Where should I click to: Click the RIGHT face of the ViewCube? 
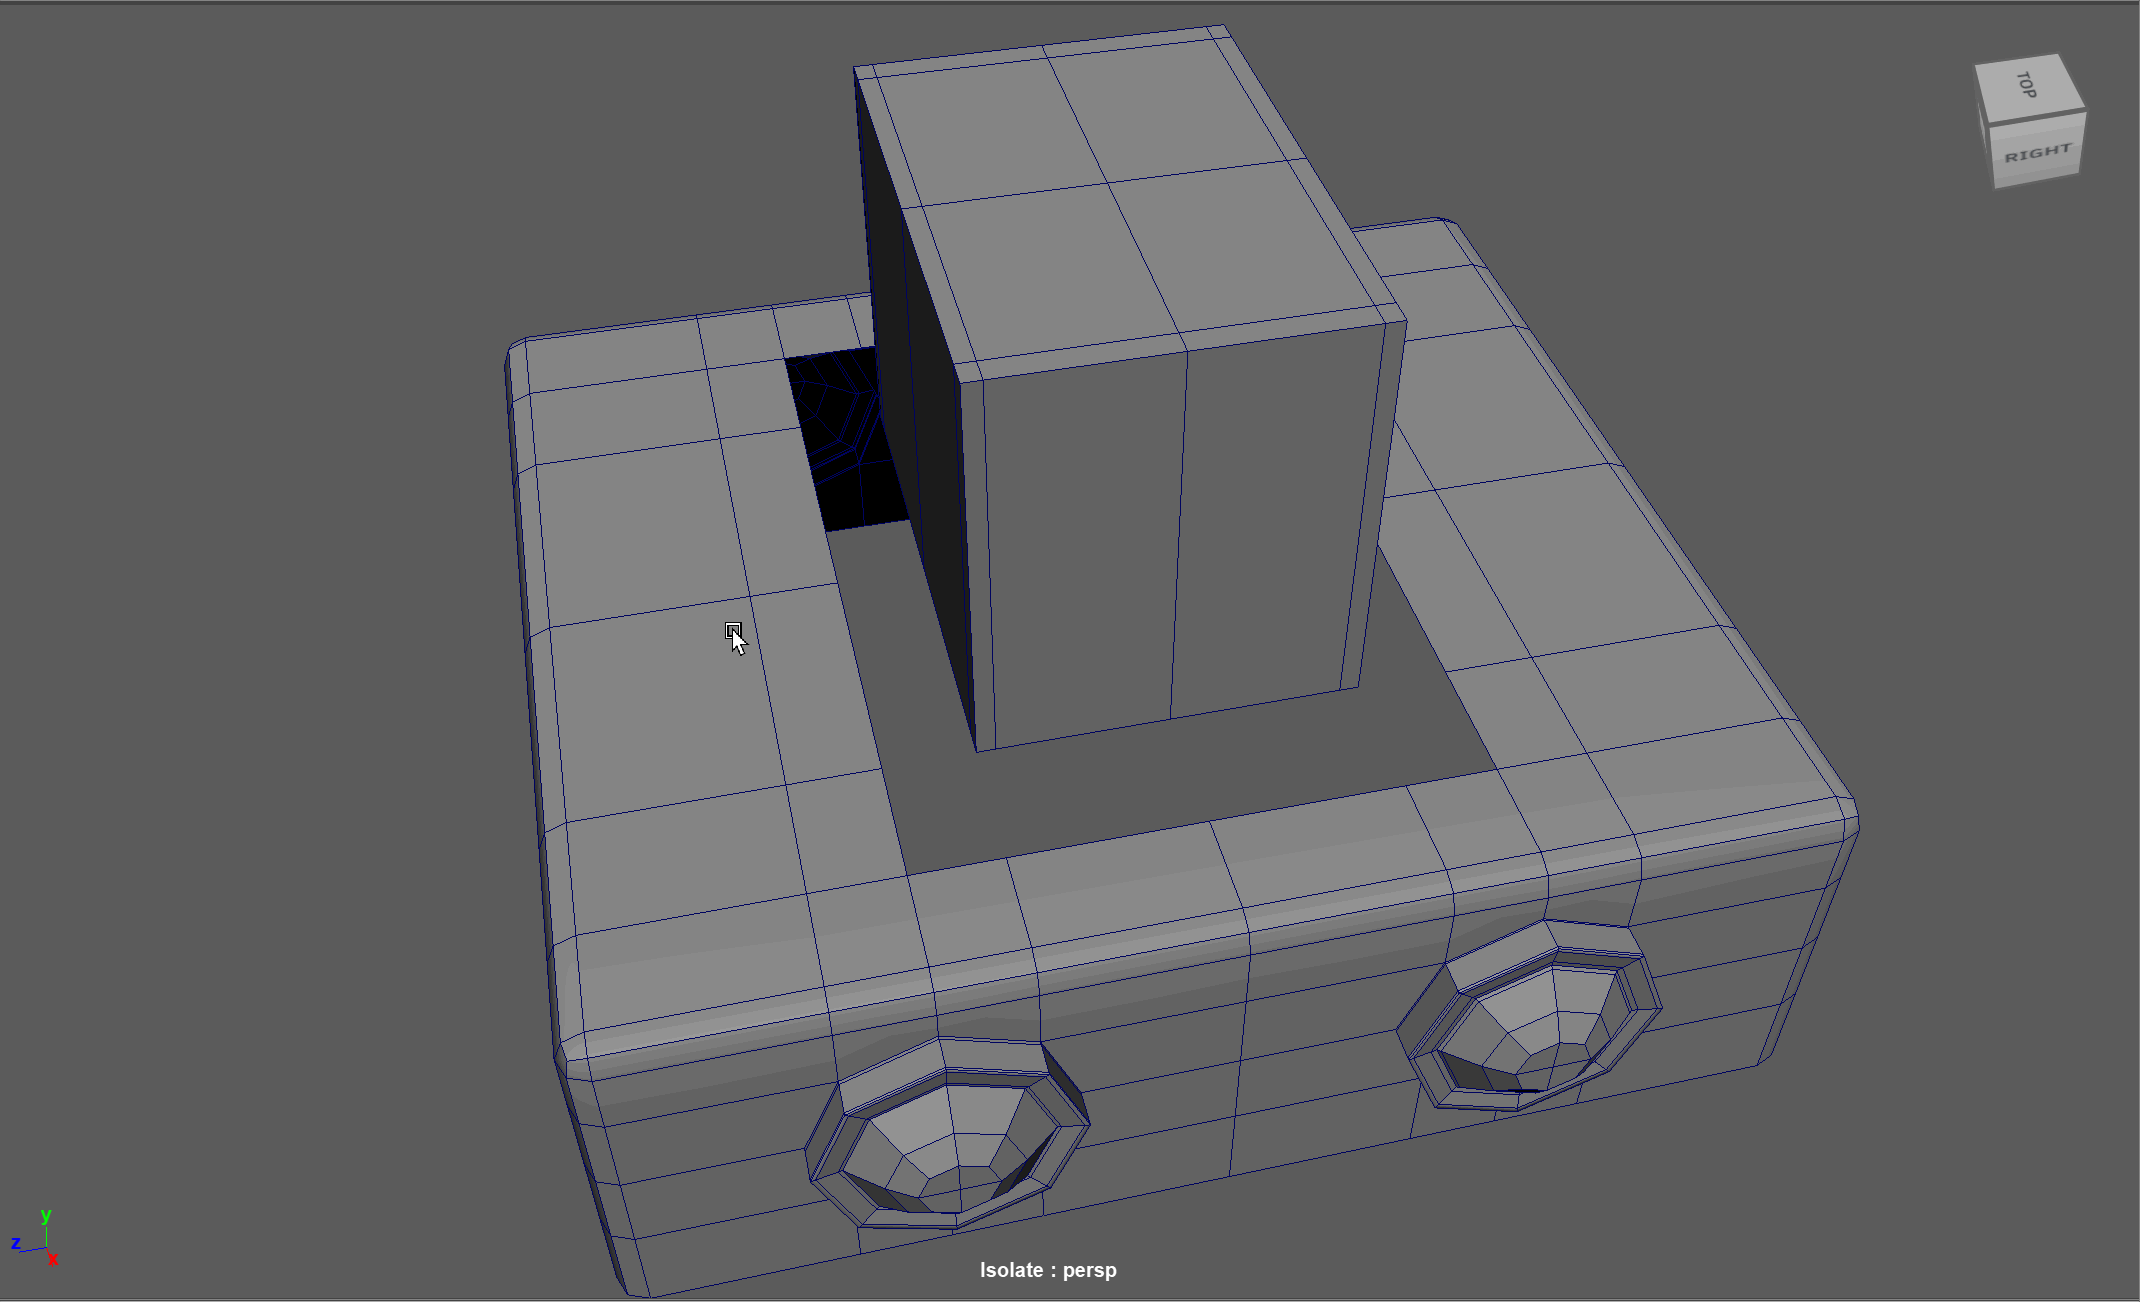(x=2038, y=153)
